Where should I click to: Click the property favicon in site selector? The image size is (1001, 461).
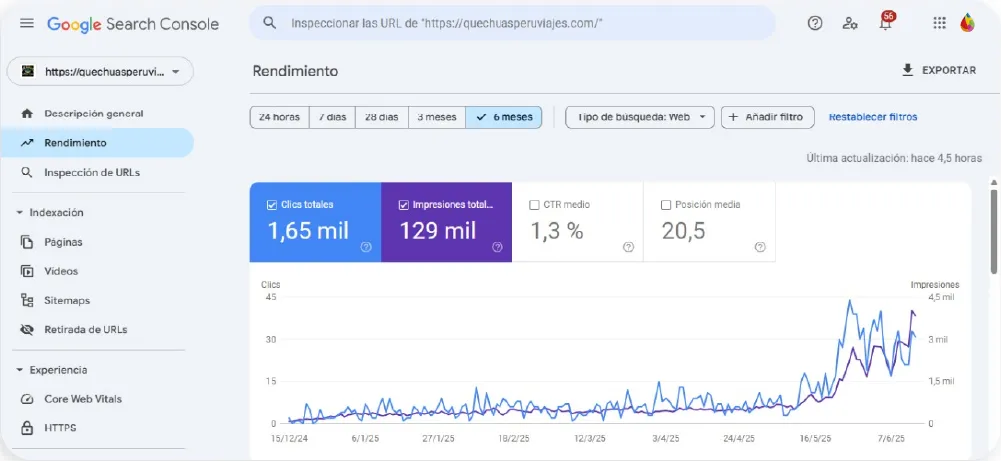[x=27, y=72]
